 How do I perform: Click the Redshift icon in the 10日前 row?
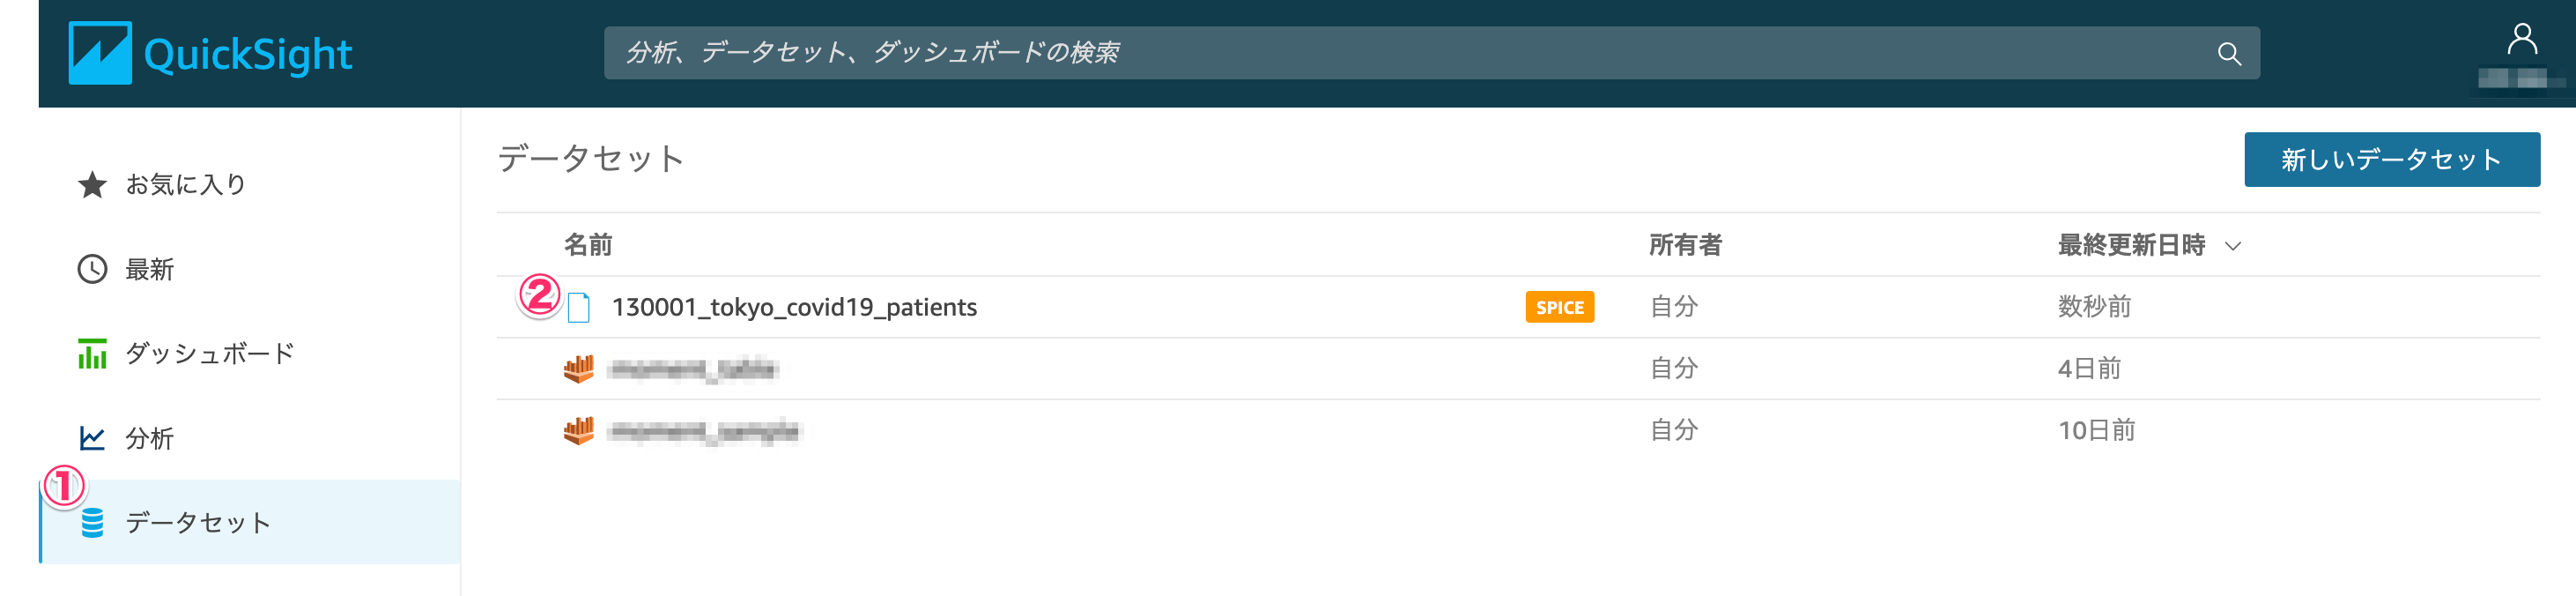pyautogui.click(x=578, y=431)
